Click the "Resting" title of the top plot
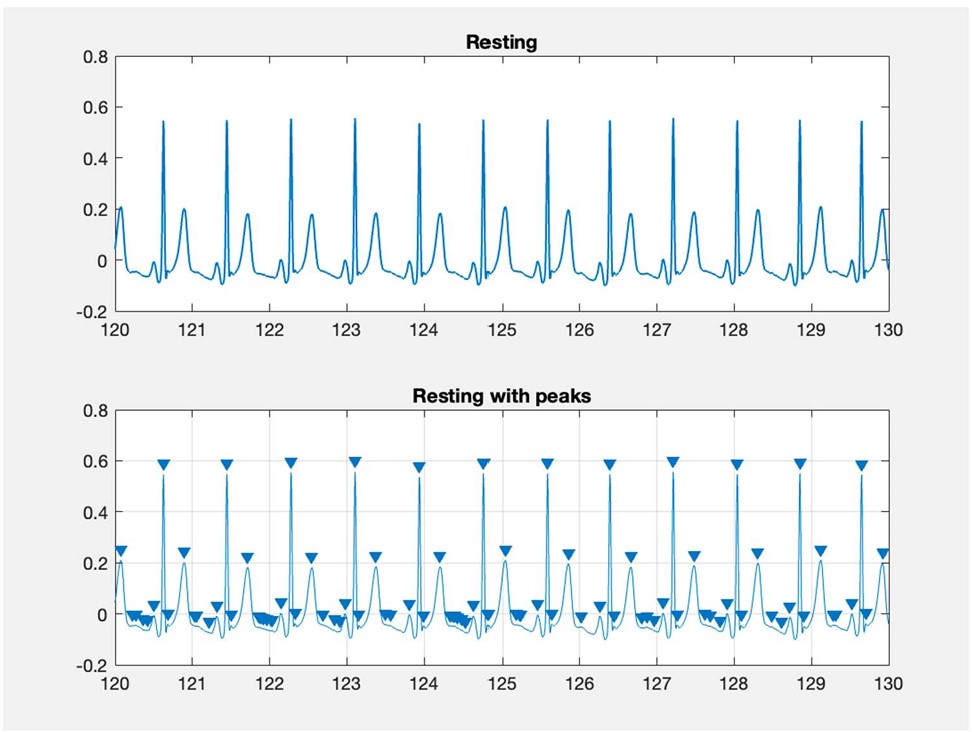972x732 pixels. (x=501, y=43)
